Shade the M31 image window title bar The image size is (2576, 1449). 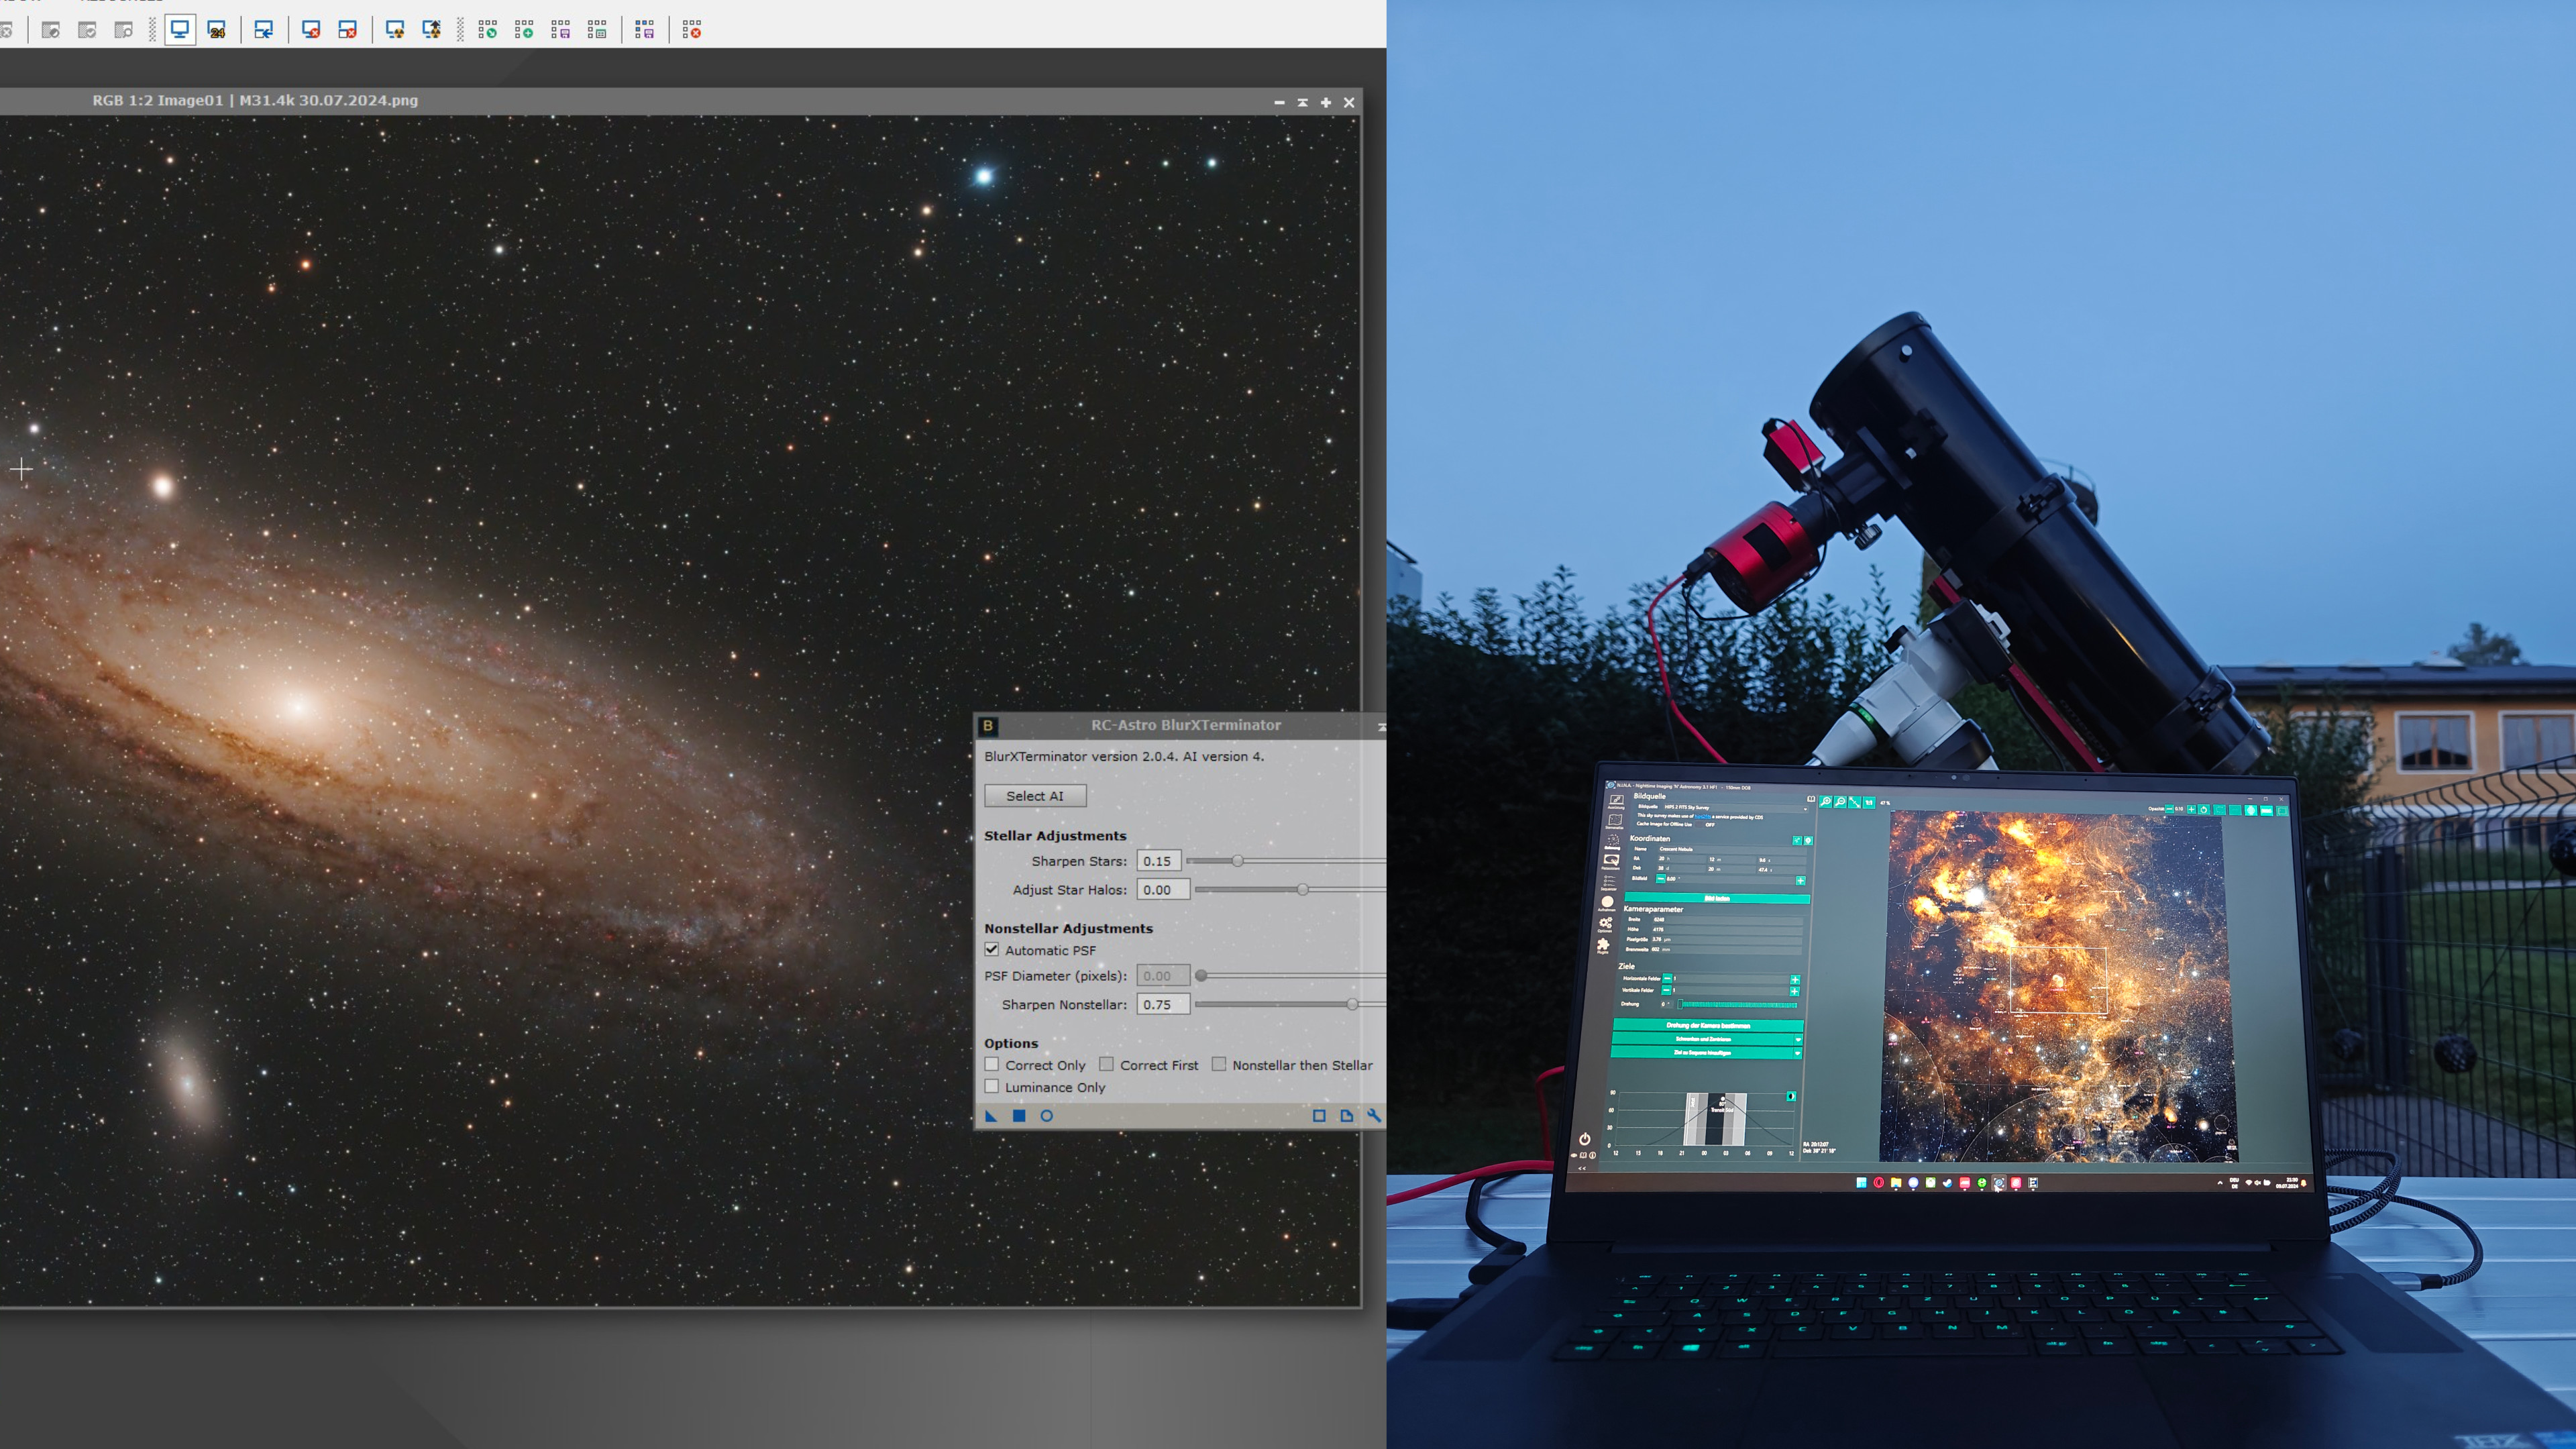coord(1302,102)
